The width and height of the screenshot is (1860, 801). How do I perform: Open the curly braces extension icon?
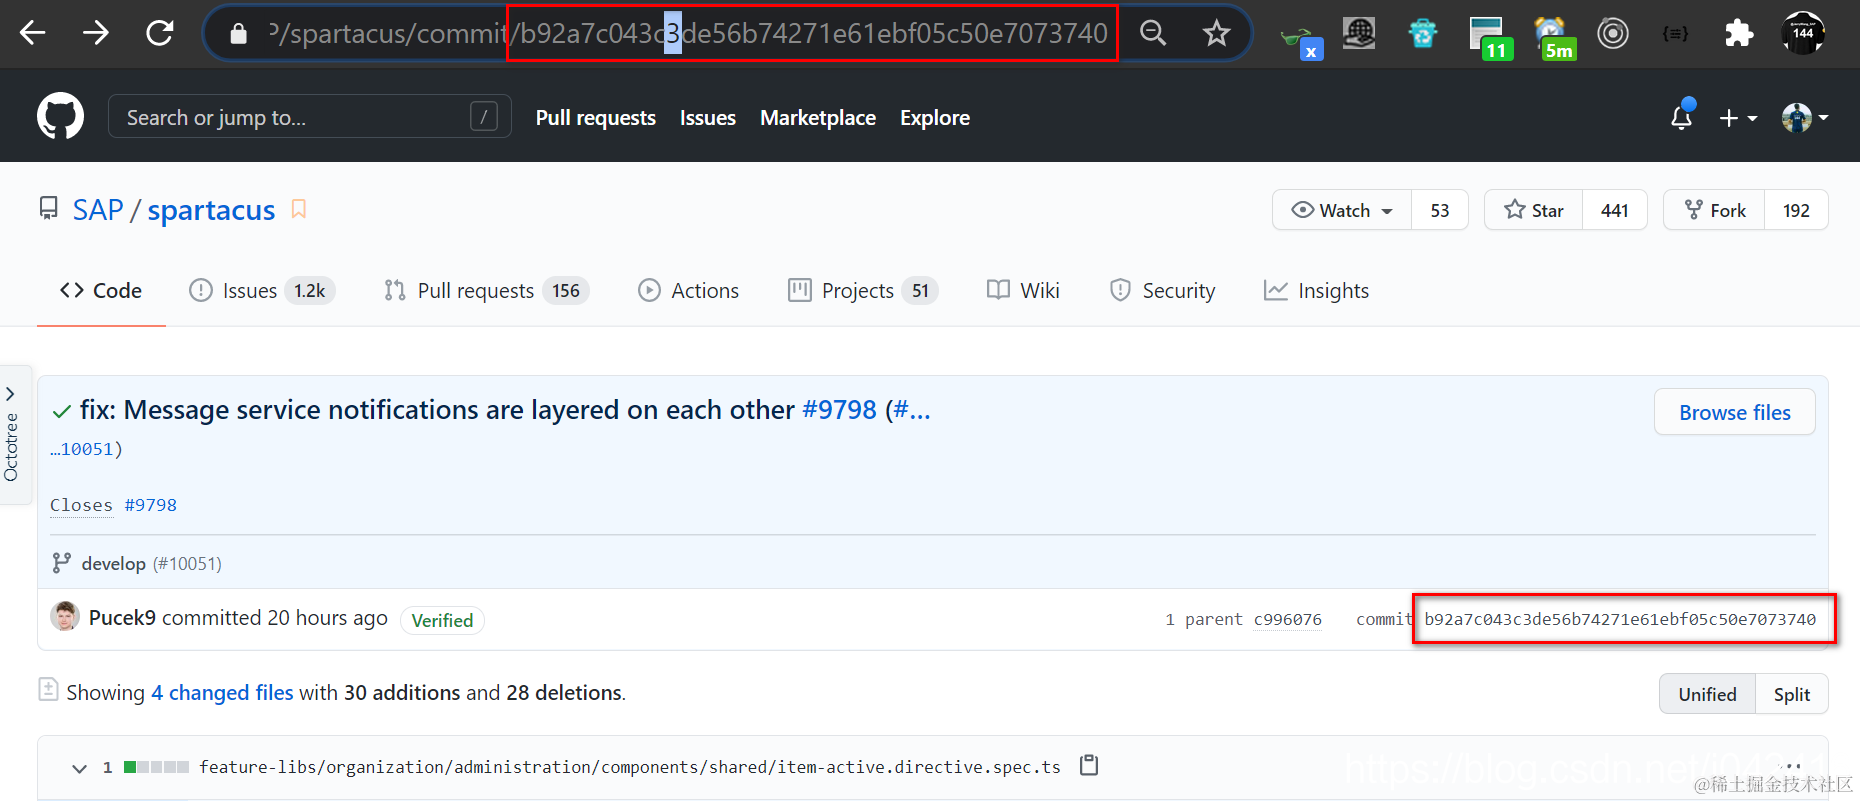pyautogui.click(x=1675, y=33)
